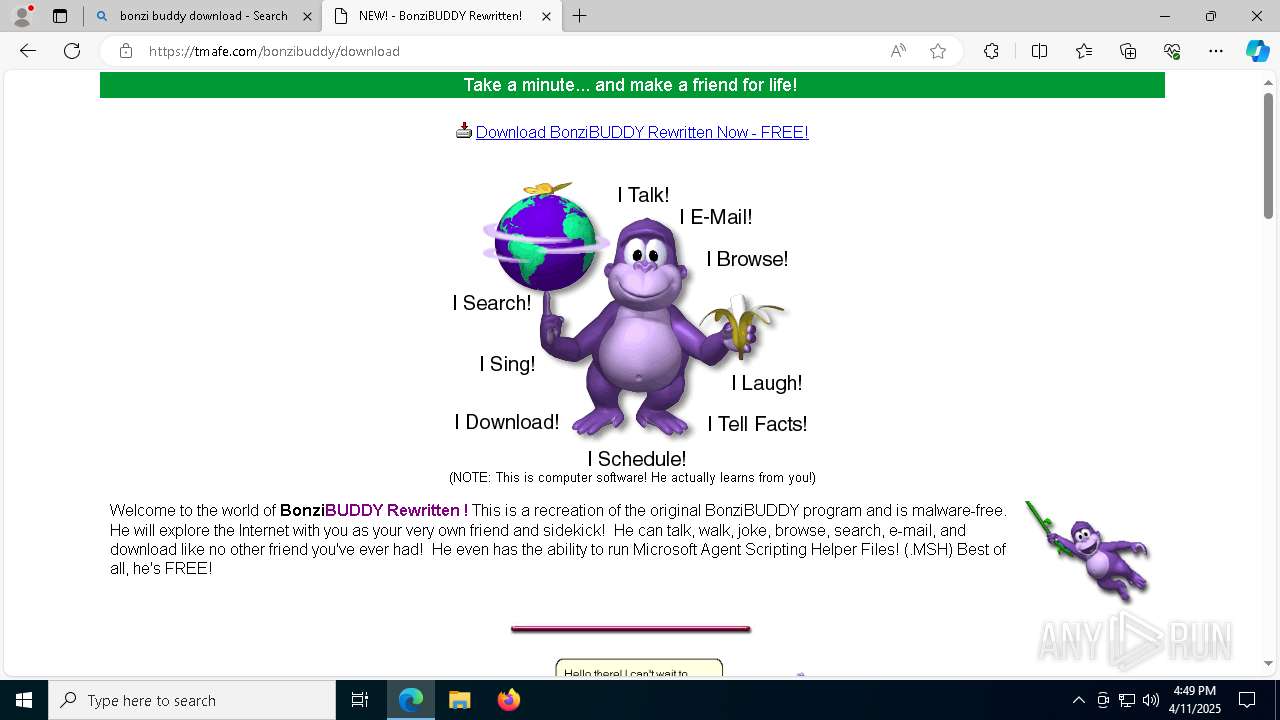Click the page scrollbar up arrow
1280x720 pixels.
(1268, 83)
